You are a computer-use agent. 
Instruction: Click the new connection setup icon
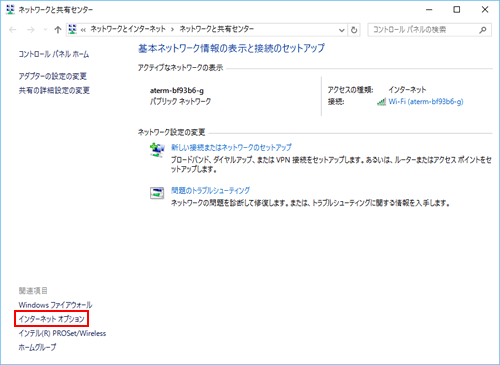click(x=157, y=150)
